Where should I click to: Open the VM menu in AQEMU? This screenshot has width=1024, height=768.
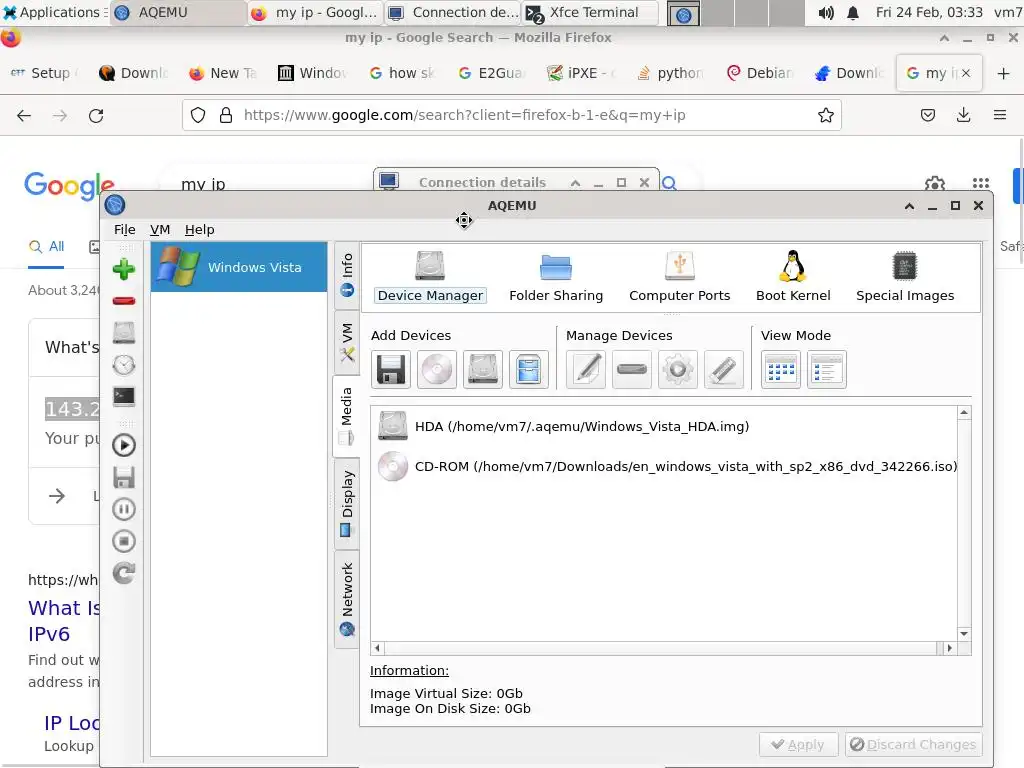pos(160,230)
